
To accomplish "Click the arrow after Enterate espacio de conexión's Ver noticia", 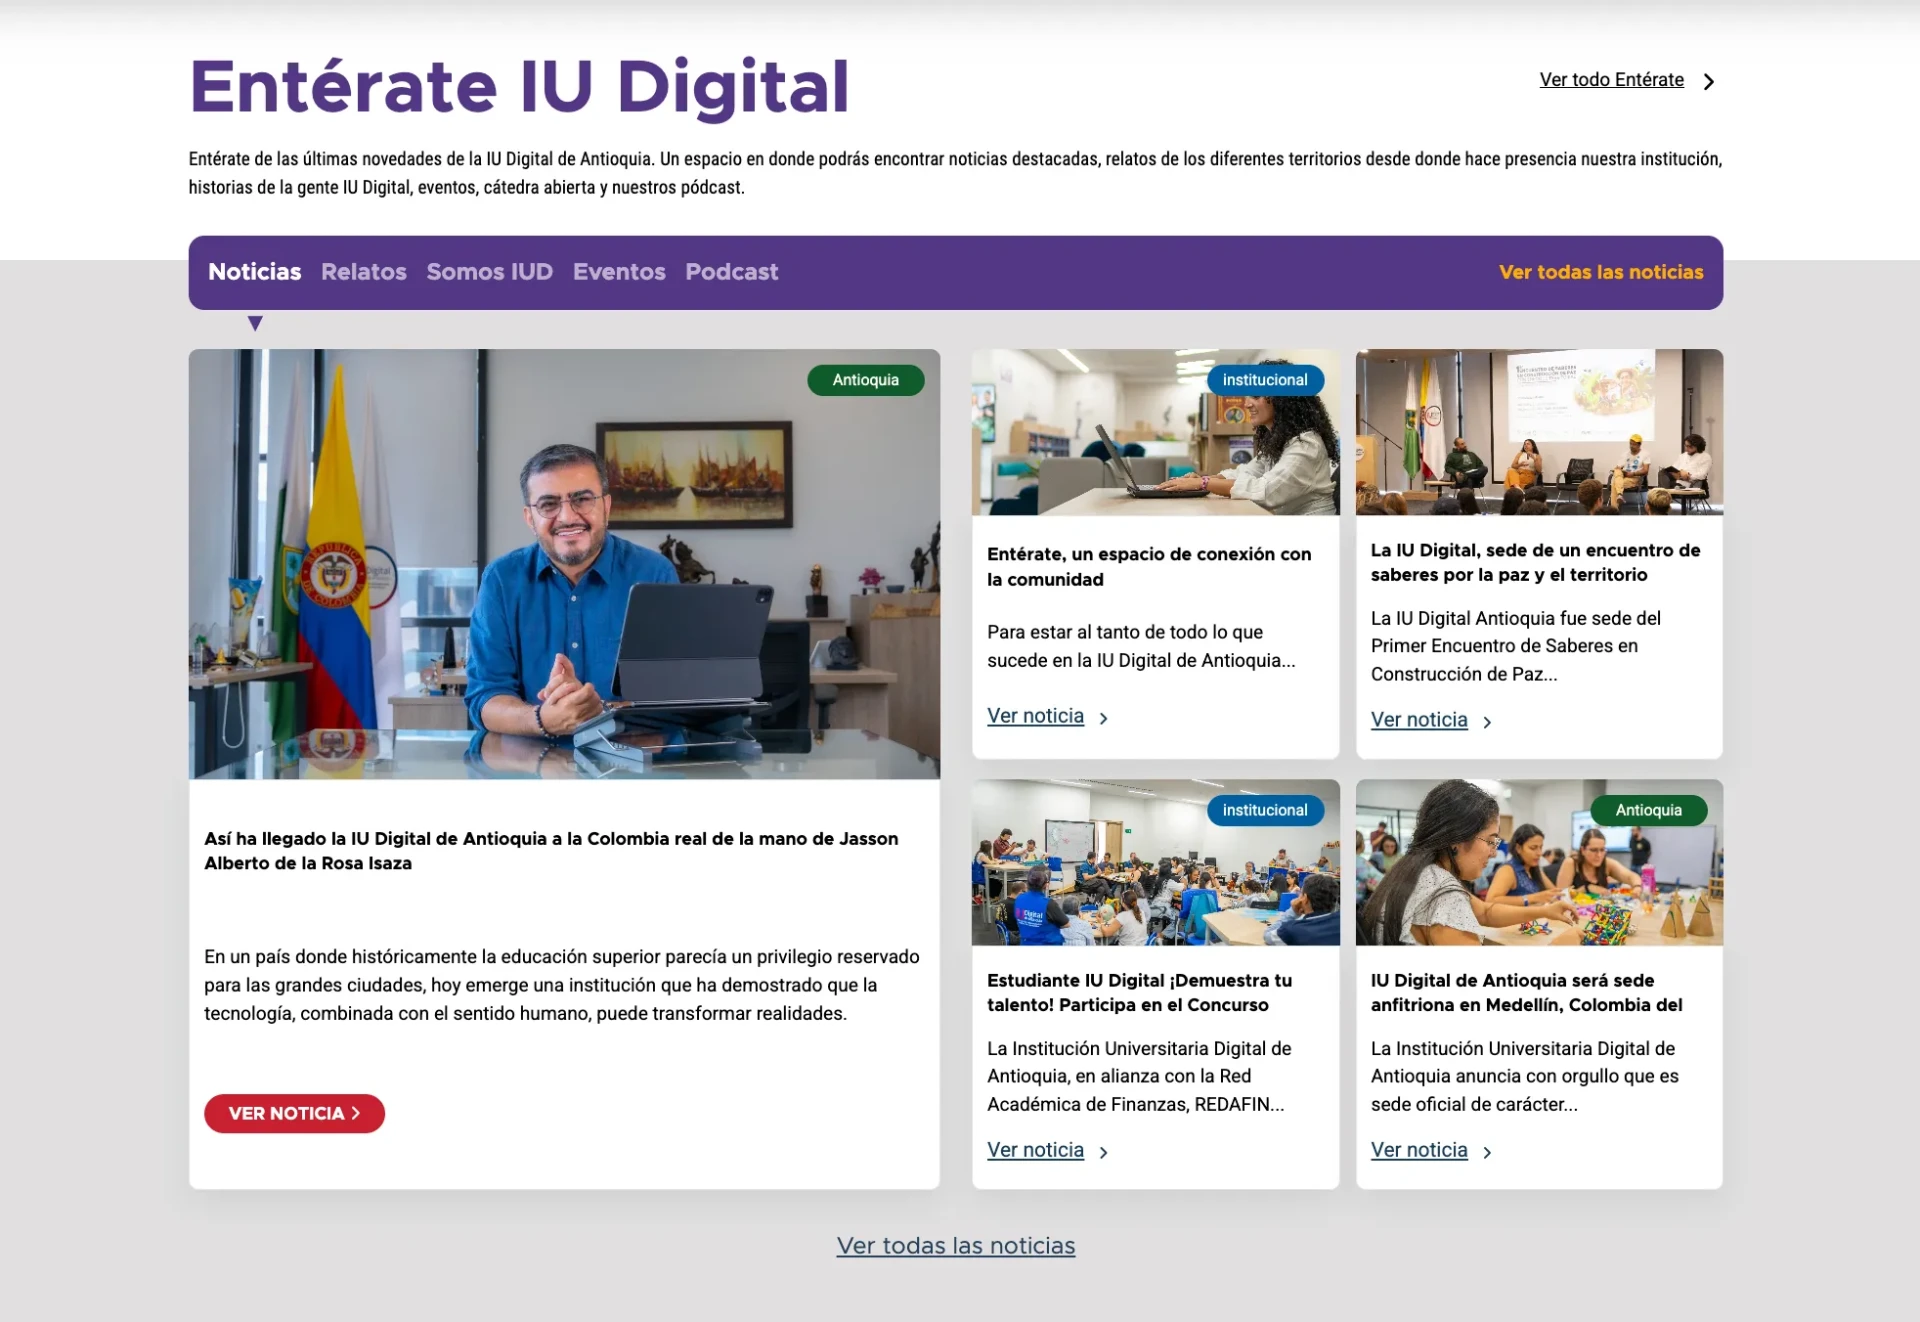I will 1103,718.
